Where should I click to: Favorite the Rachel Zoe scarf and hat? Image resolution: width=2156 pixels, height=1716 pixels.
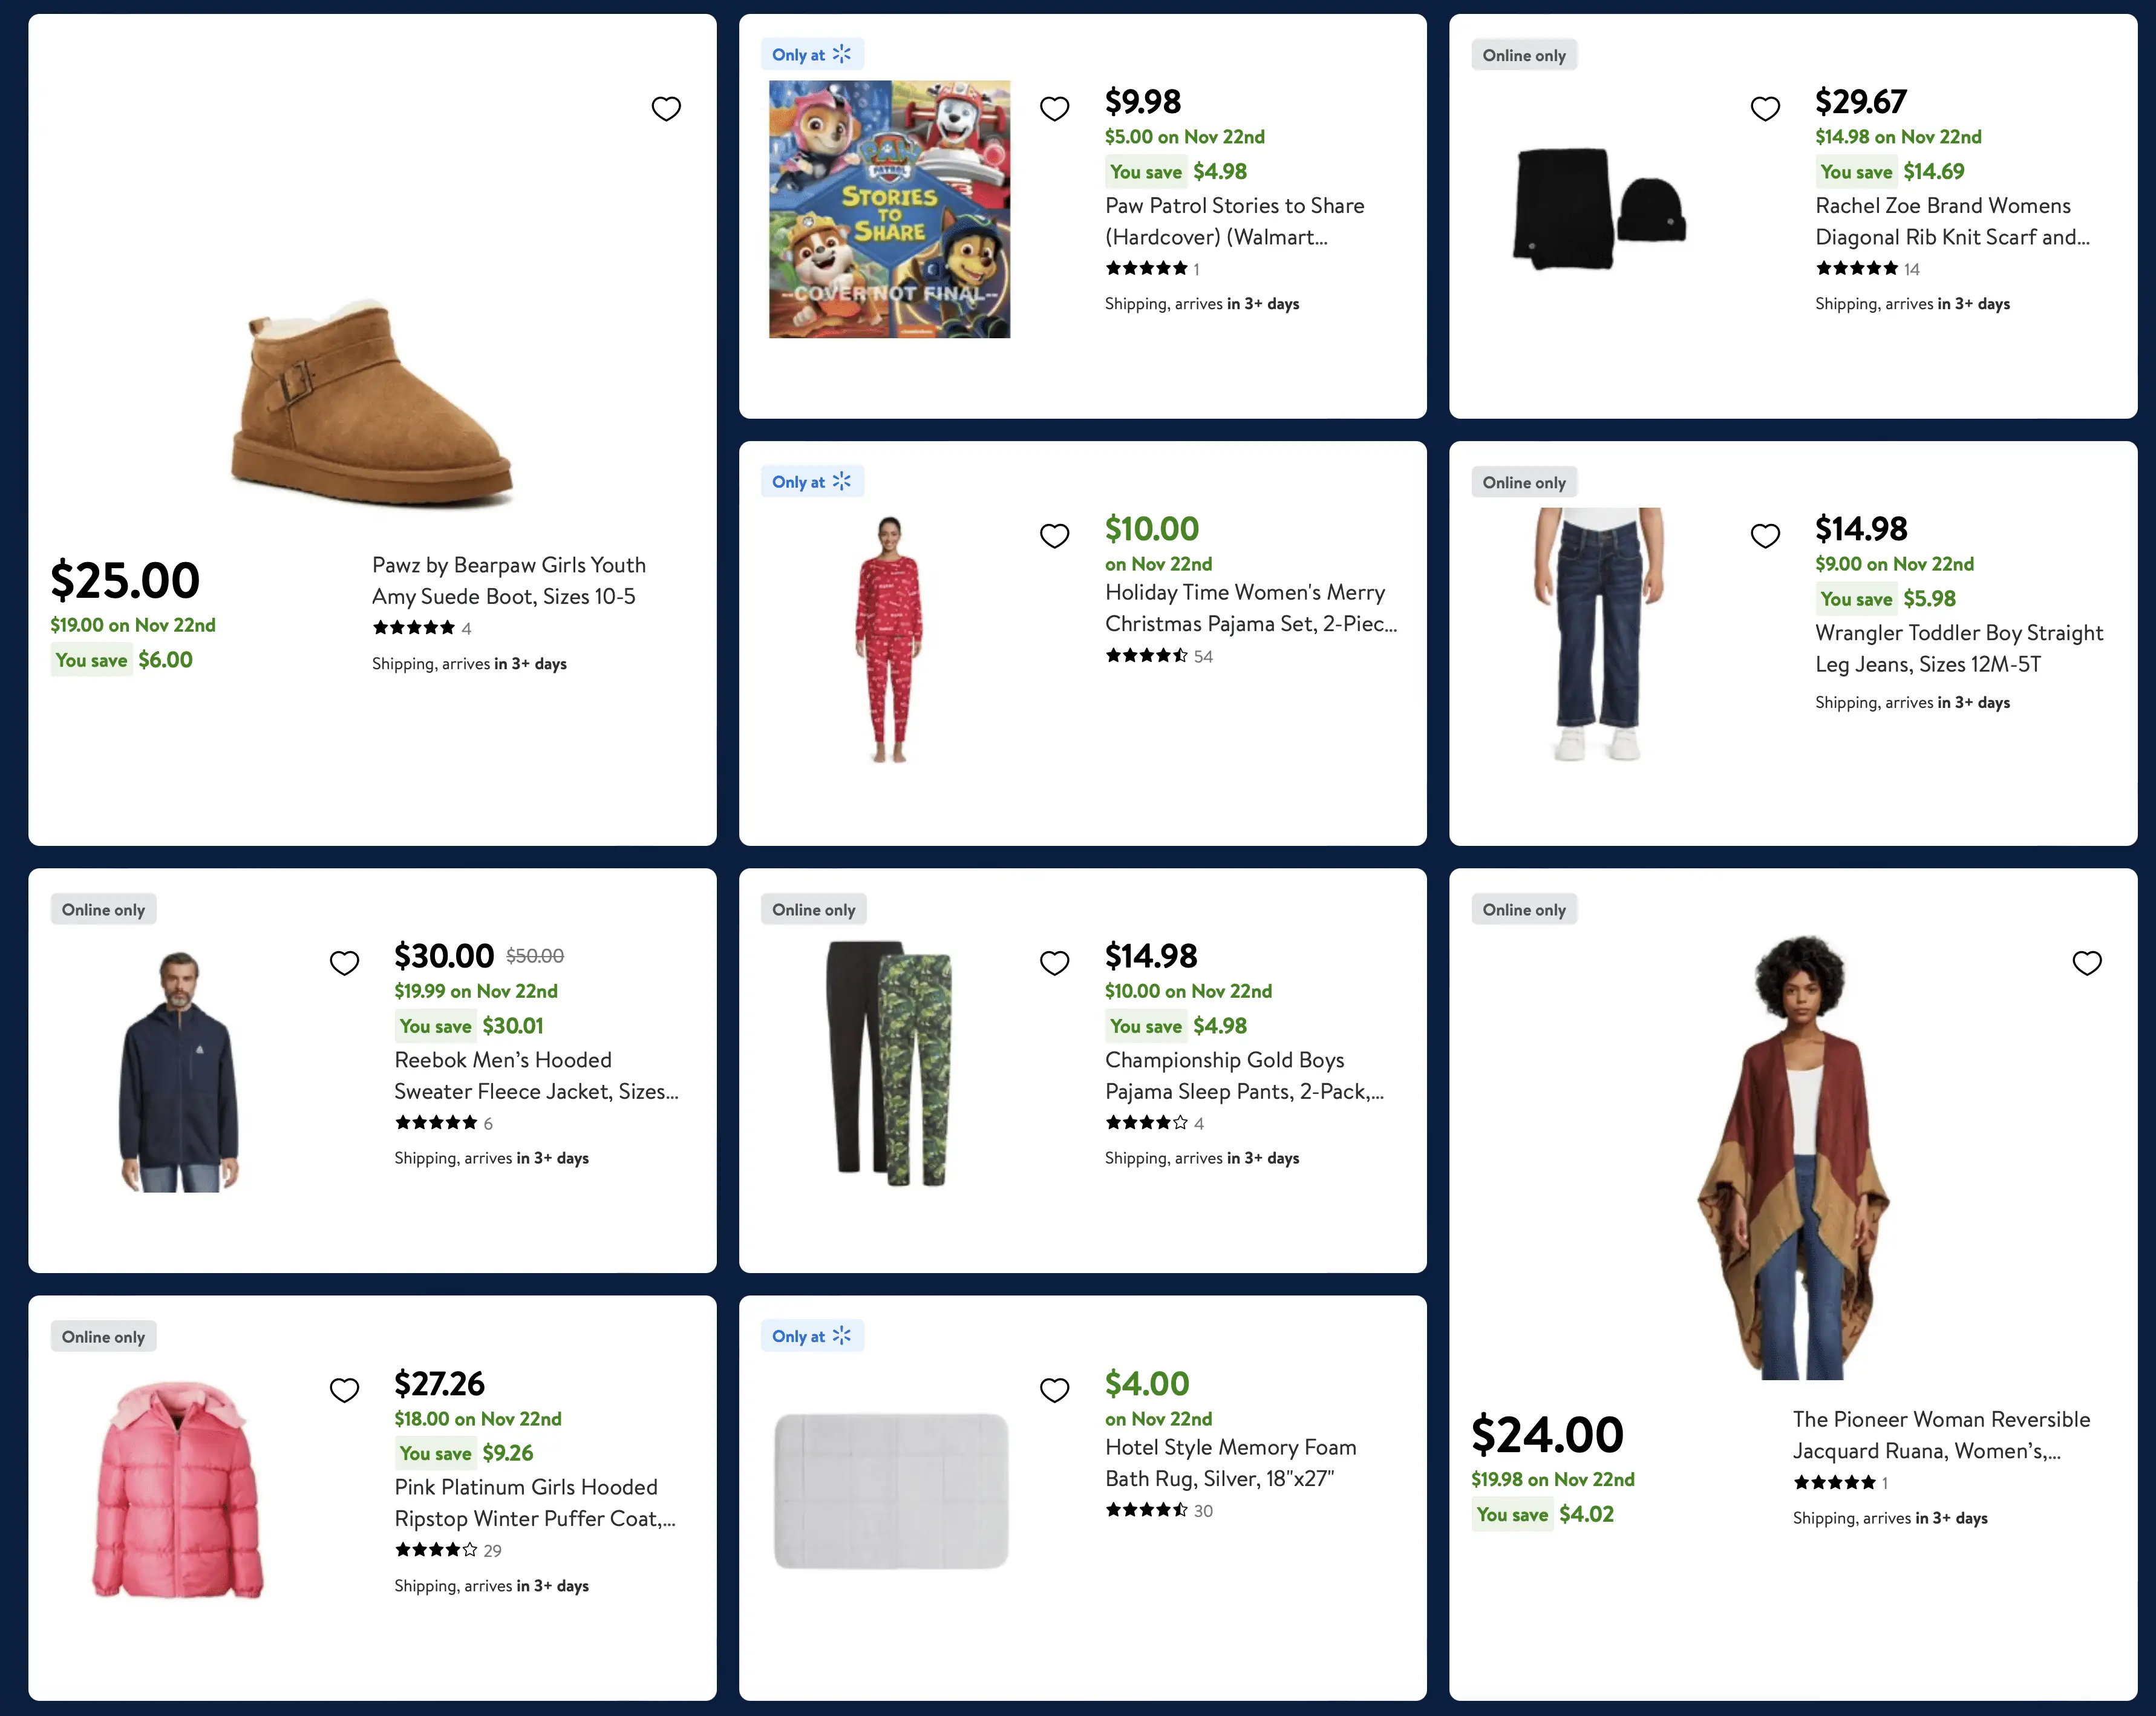click(1765, 108)
